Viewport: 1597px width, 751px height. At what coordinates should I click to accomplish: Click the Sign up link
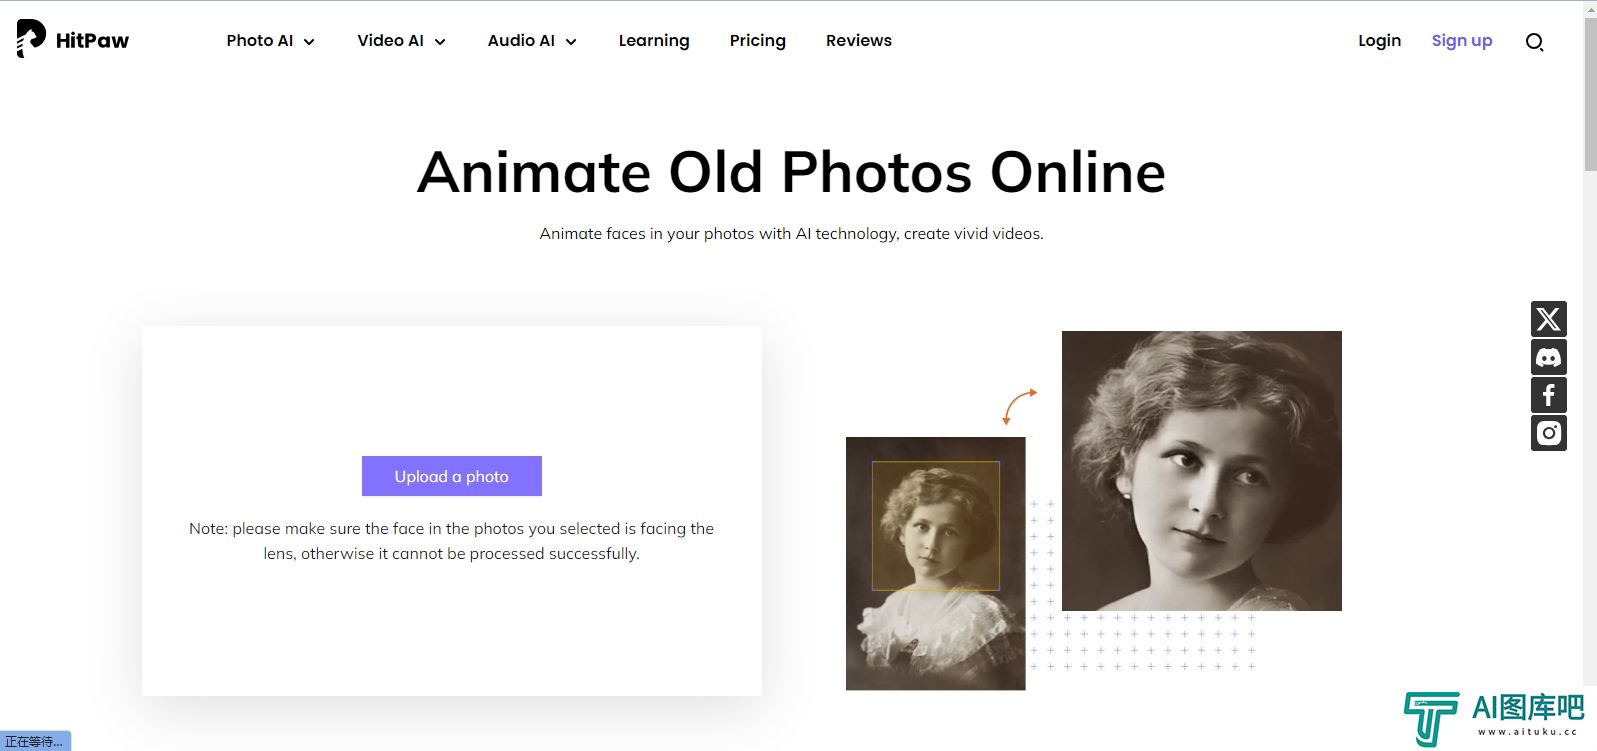click(1462, 41)
